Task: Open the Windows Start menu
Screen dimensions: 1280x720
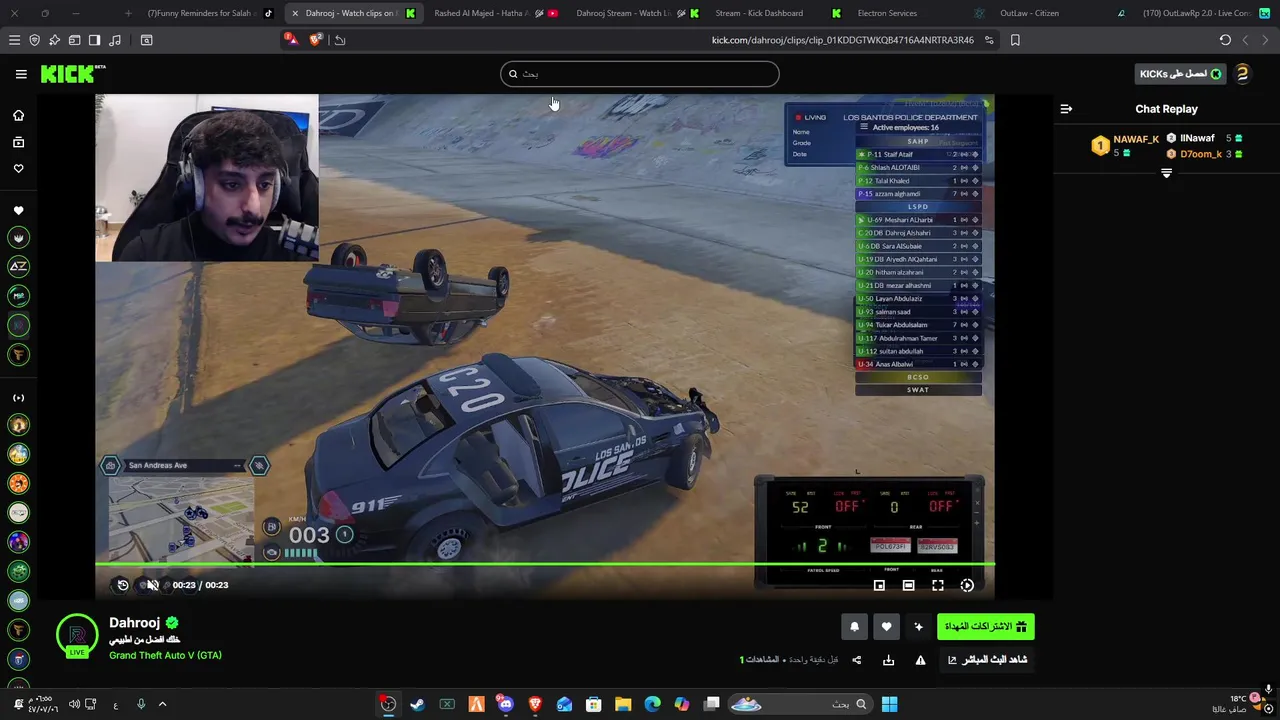Action: tap(889, 704)
